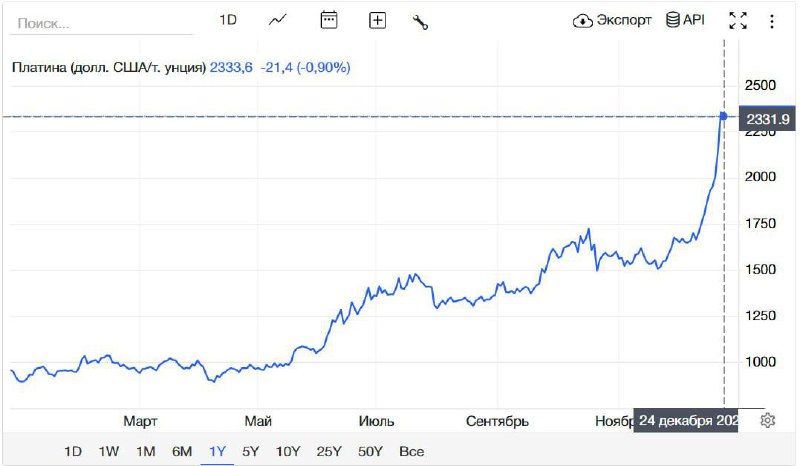The height and width of the screenshot is (466, 800).
Task: Open the calendar date range picker
Action: click(x=329, y=20)
